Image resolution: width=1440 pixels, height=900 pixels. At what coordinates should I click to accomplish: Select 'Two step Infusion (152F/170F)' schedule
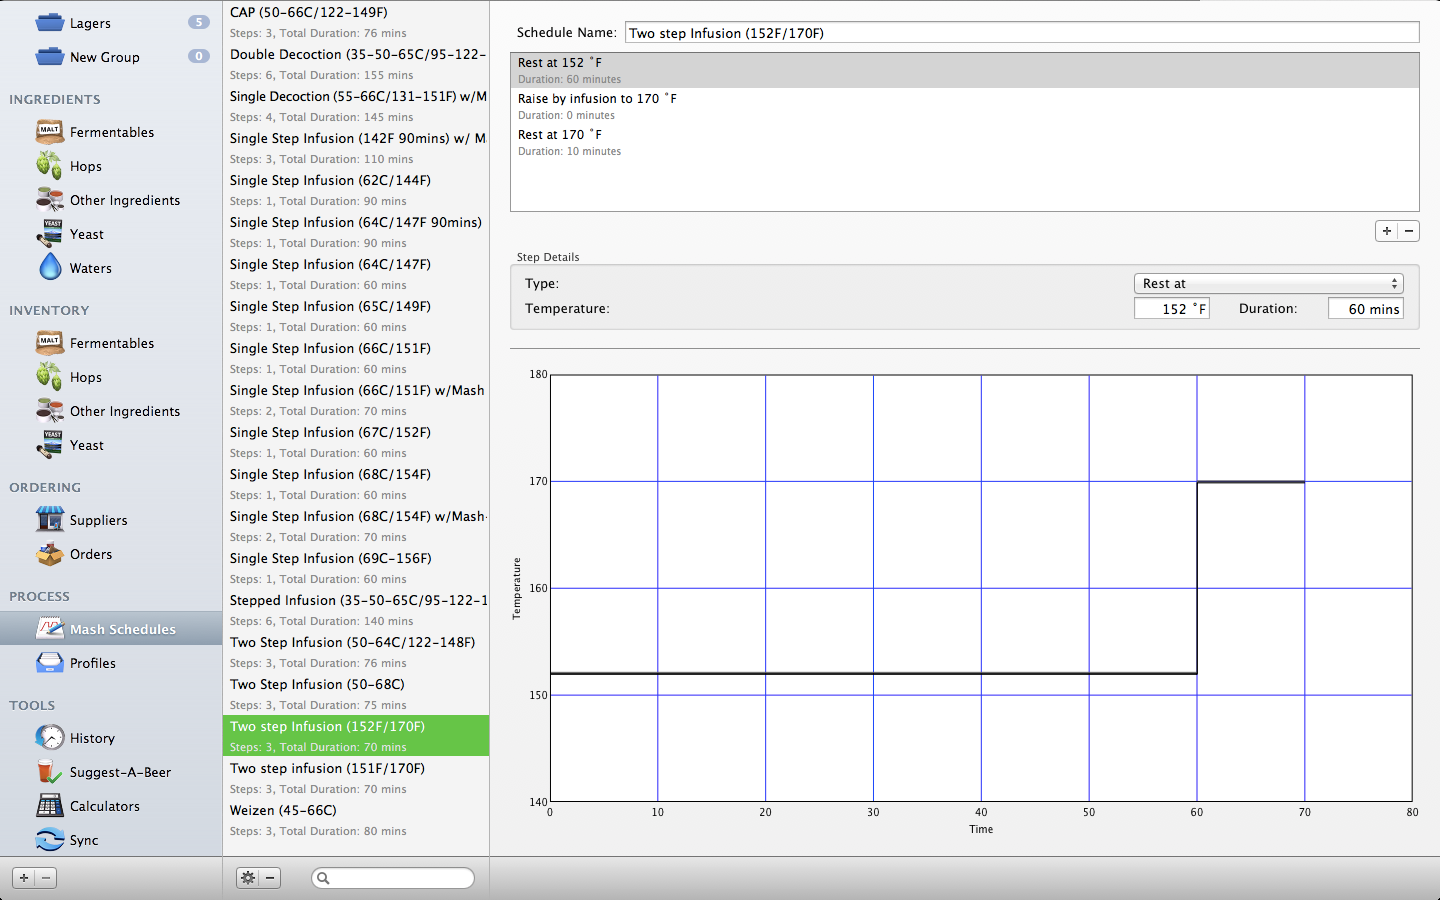[x=356, y=736]
